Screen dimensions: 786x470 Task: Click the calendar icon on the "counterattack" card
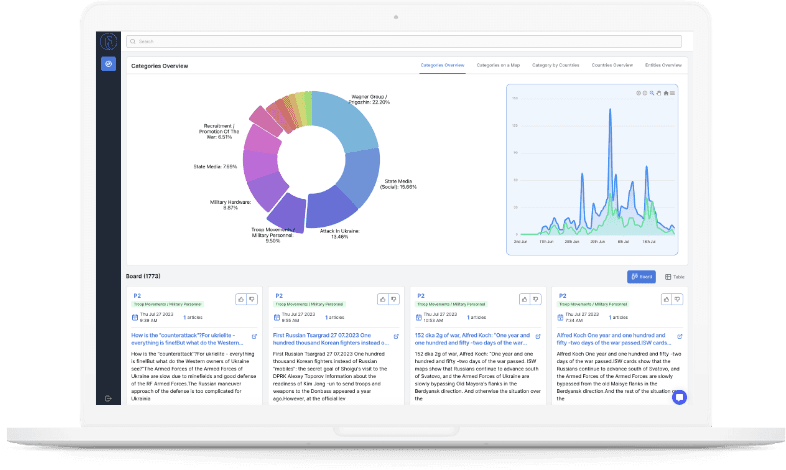pos(134,317)
